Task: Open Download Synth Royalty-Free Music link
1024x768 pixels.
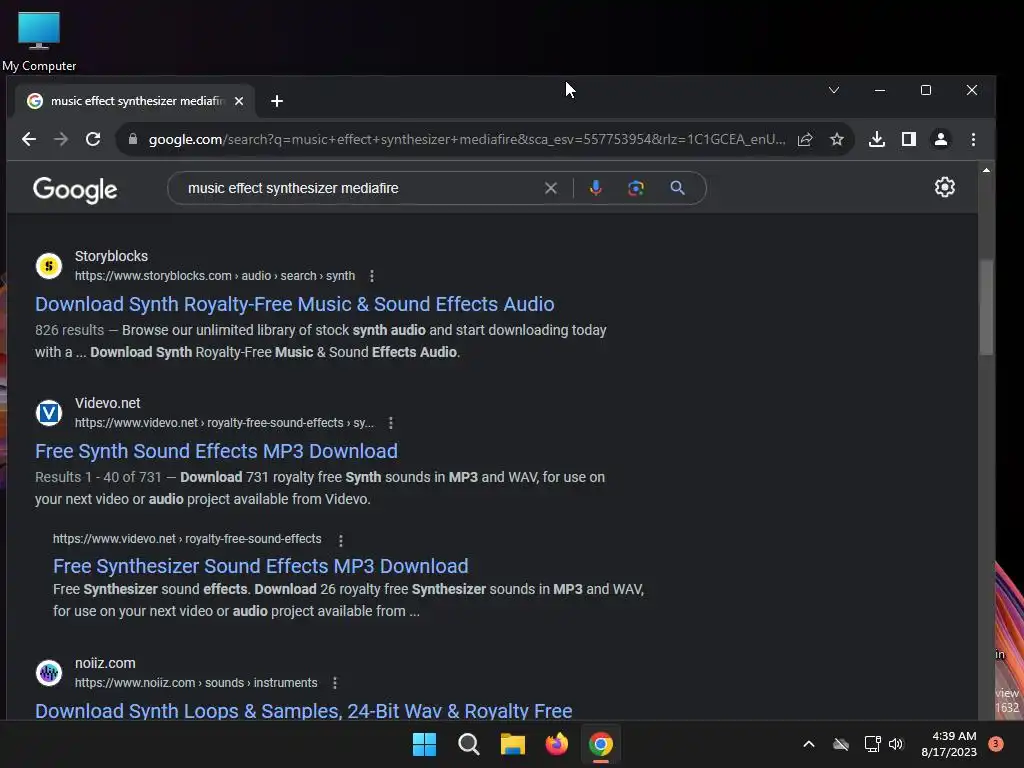Action: click(x=295, y=304)
